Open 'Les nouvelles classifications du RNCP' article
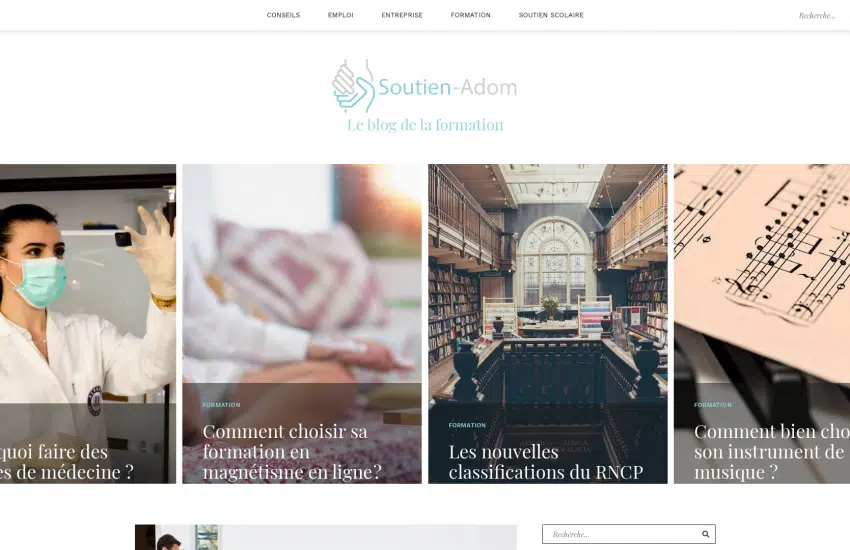 pos(546,462)
